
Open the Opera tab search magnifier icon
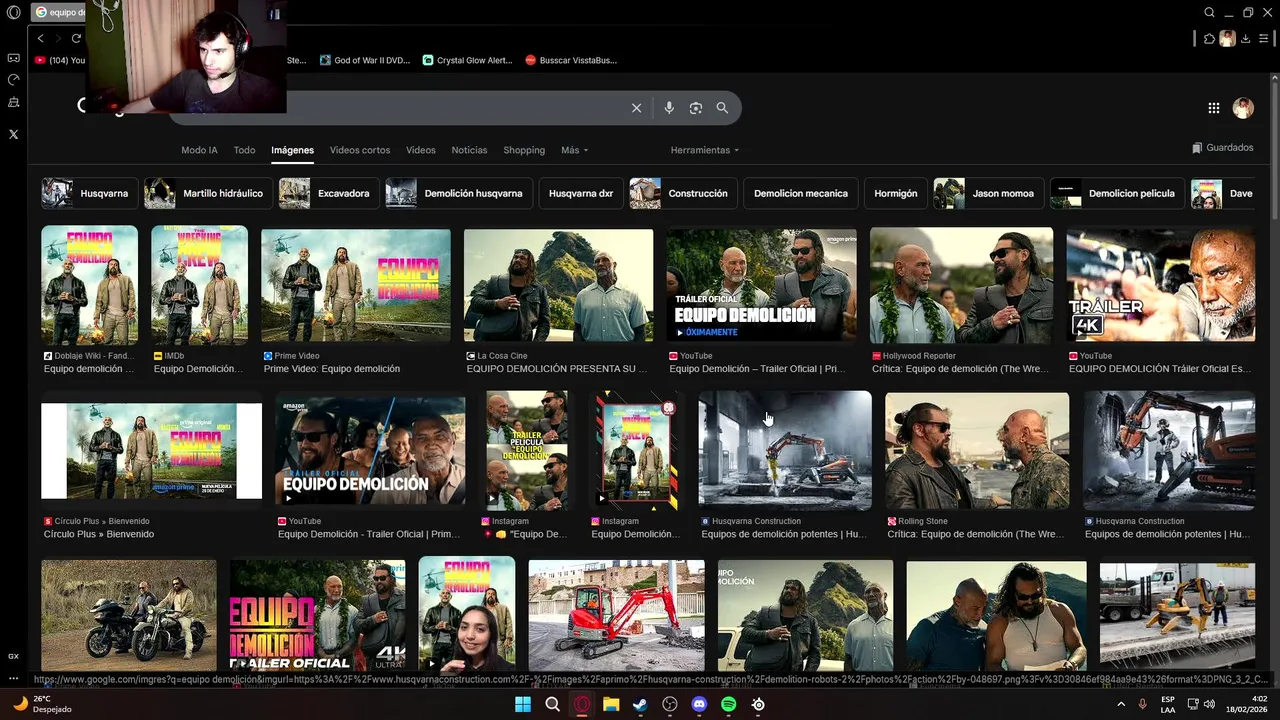tap(1210, 13)
